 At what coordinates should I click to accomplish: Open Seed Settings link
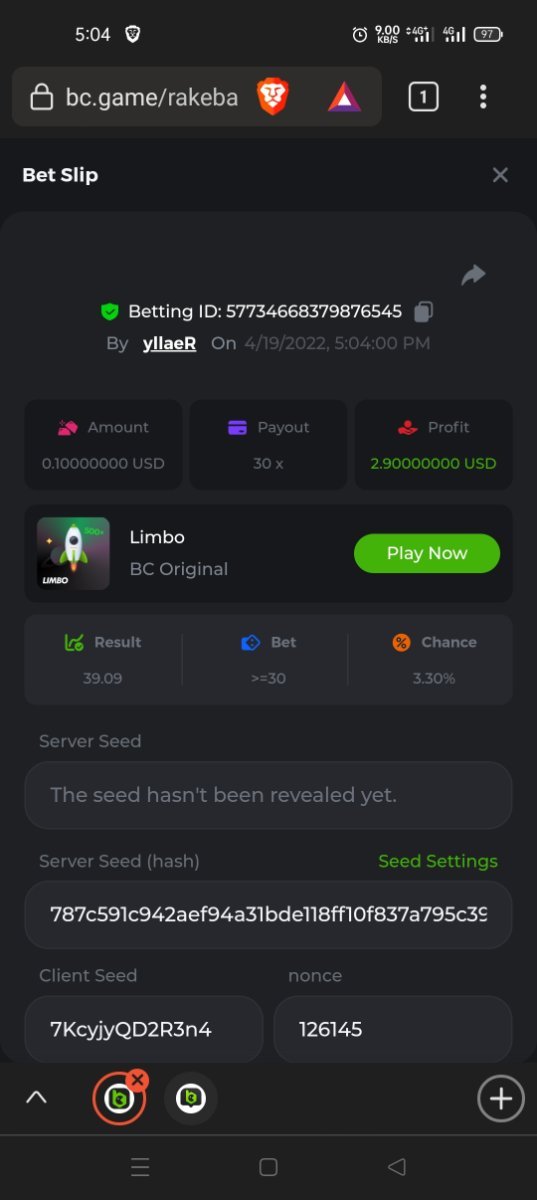tap(437, 861)
